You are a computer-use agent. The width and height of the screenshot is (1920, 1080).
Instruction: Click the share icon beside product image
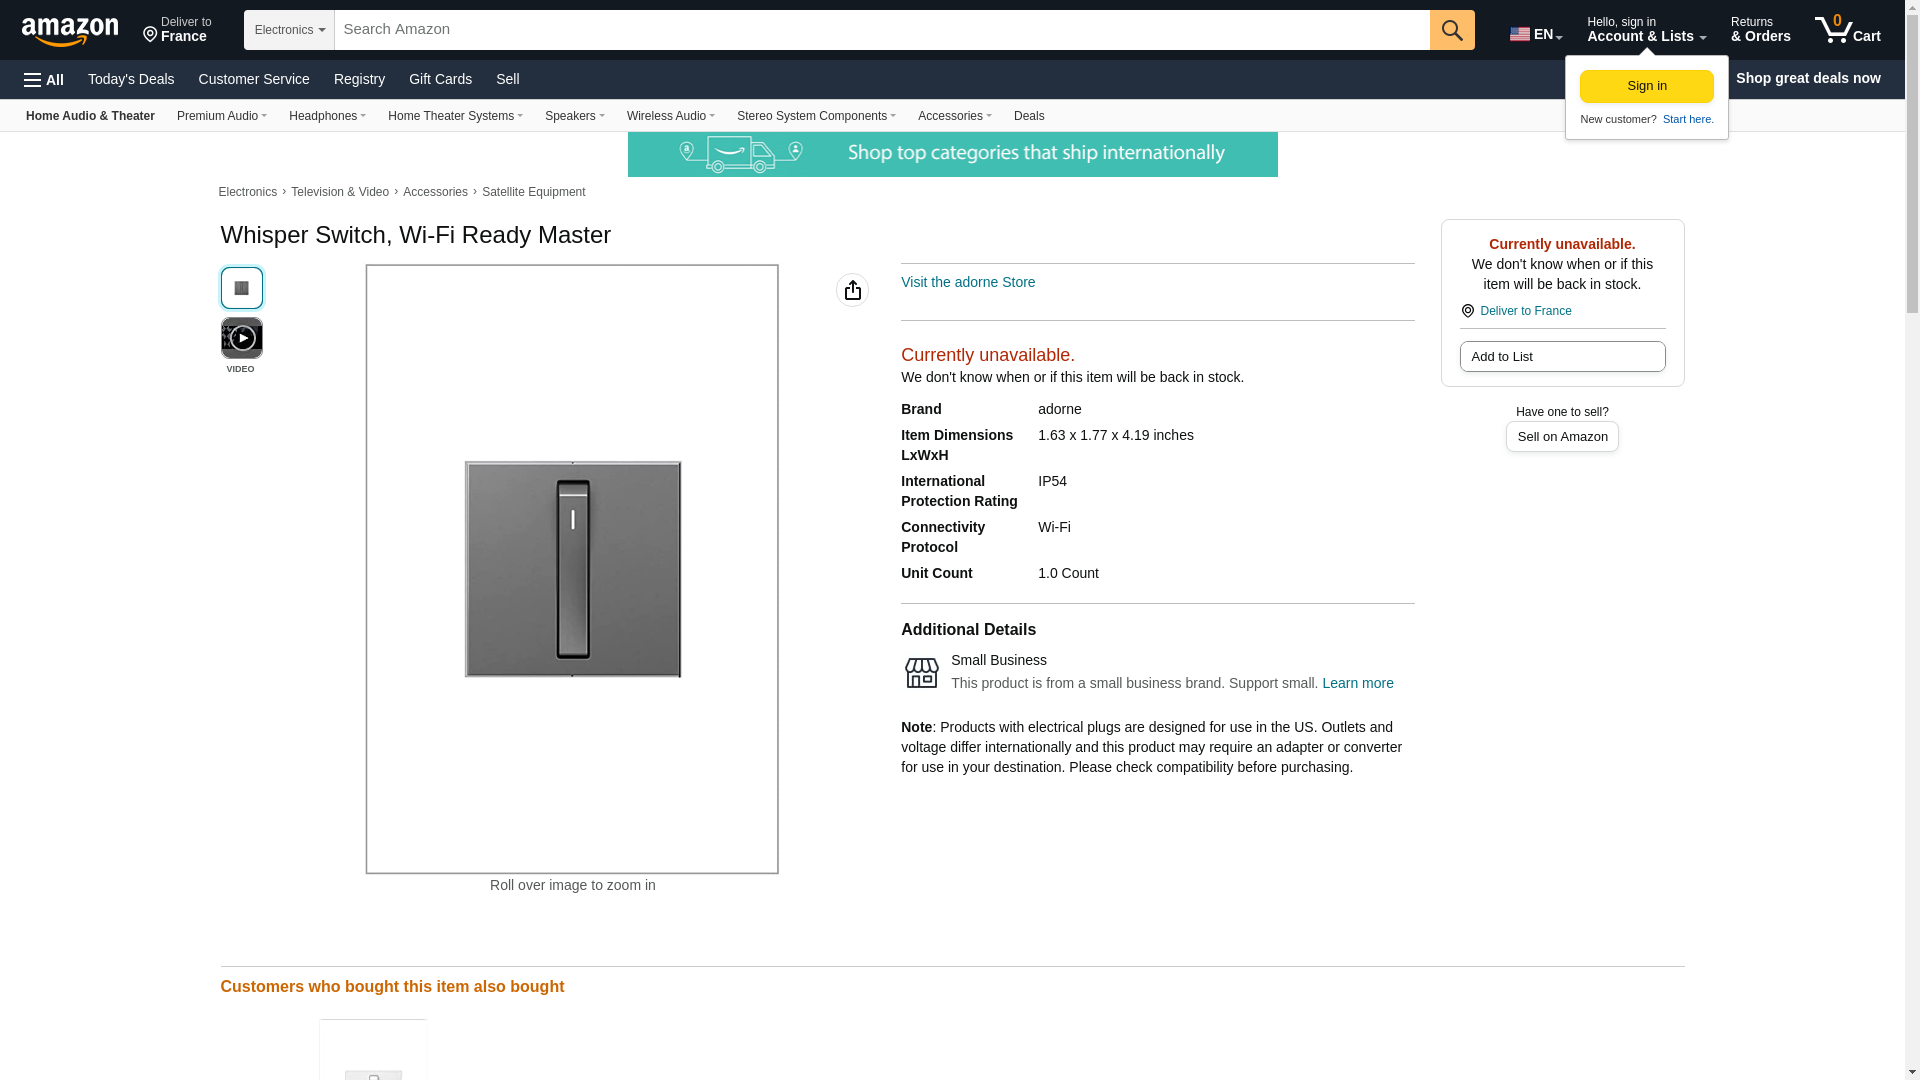click(x=852, y=290)
